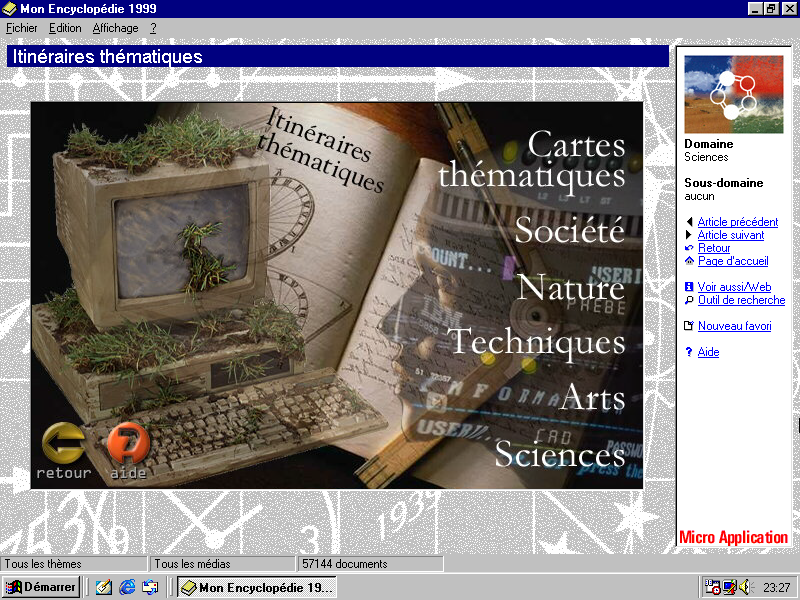Click the magnifier icon beside Outil de recherche
This screenshot has height=600, width=800.
click(x=689, y=300)
